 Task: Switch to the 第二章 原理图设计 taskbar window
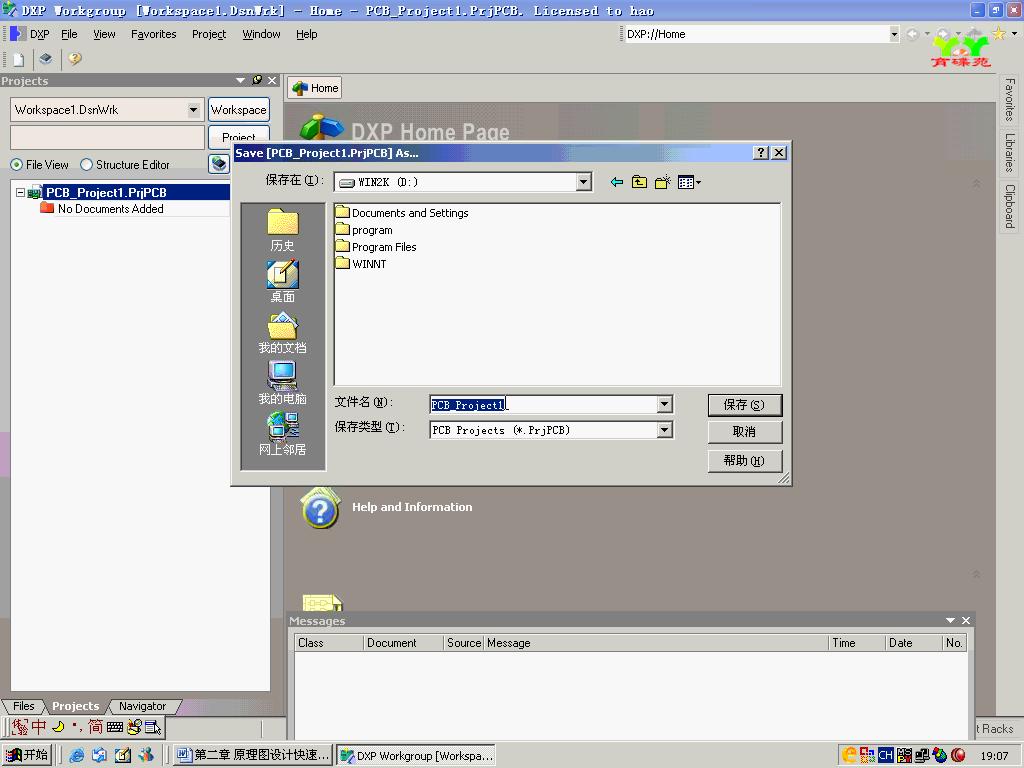[x=253, y=755]
